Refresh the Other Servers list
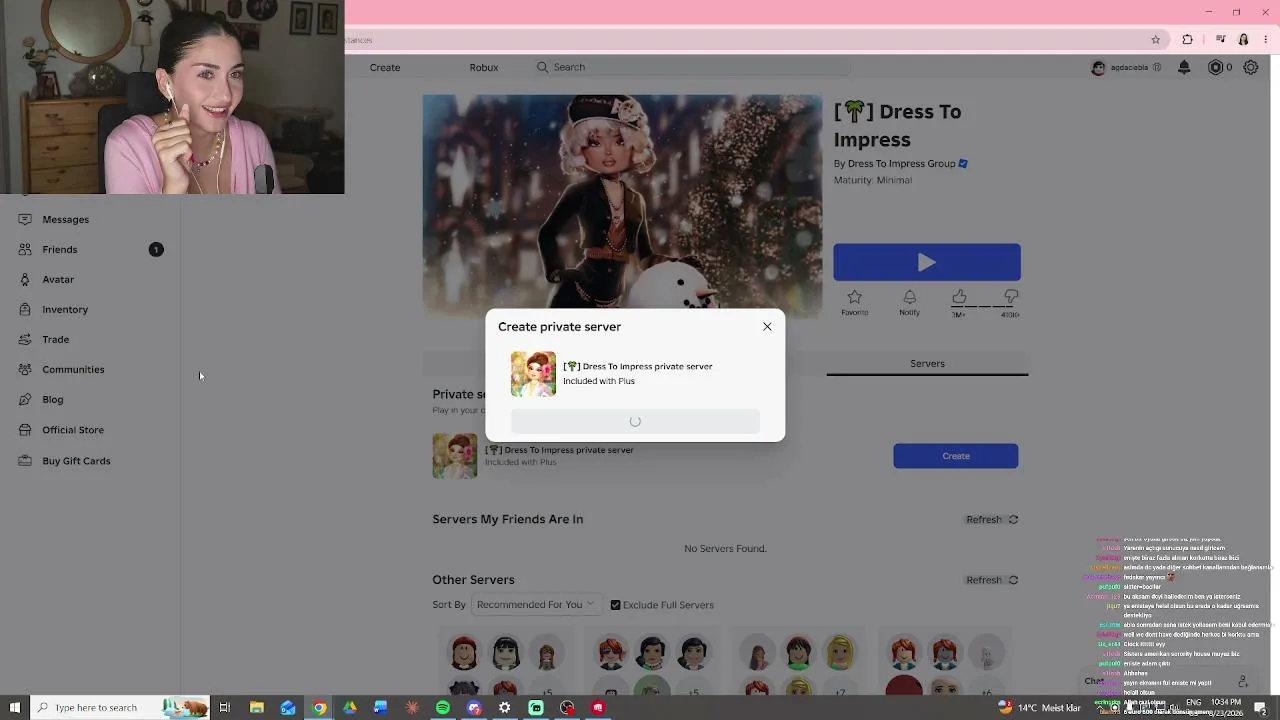Image resolution: width=1280 pixels, height=720 pixels. (x=992, y=580)
